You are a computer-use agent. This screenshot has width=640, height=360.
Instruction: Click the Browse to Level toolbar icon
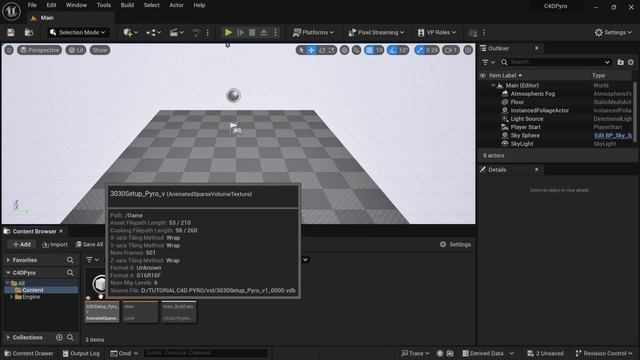29,32
